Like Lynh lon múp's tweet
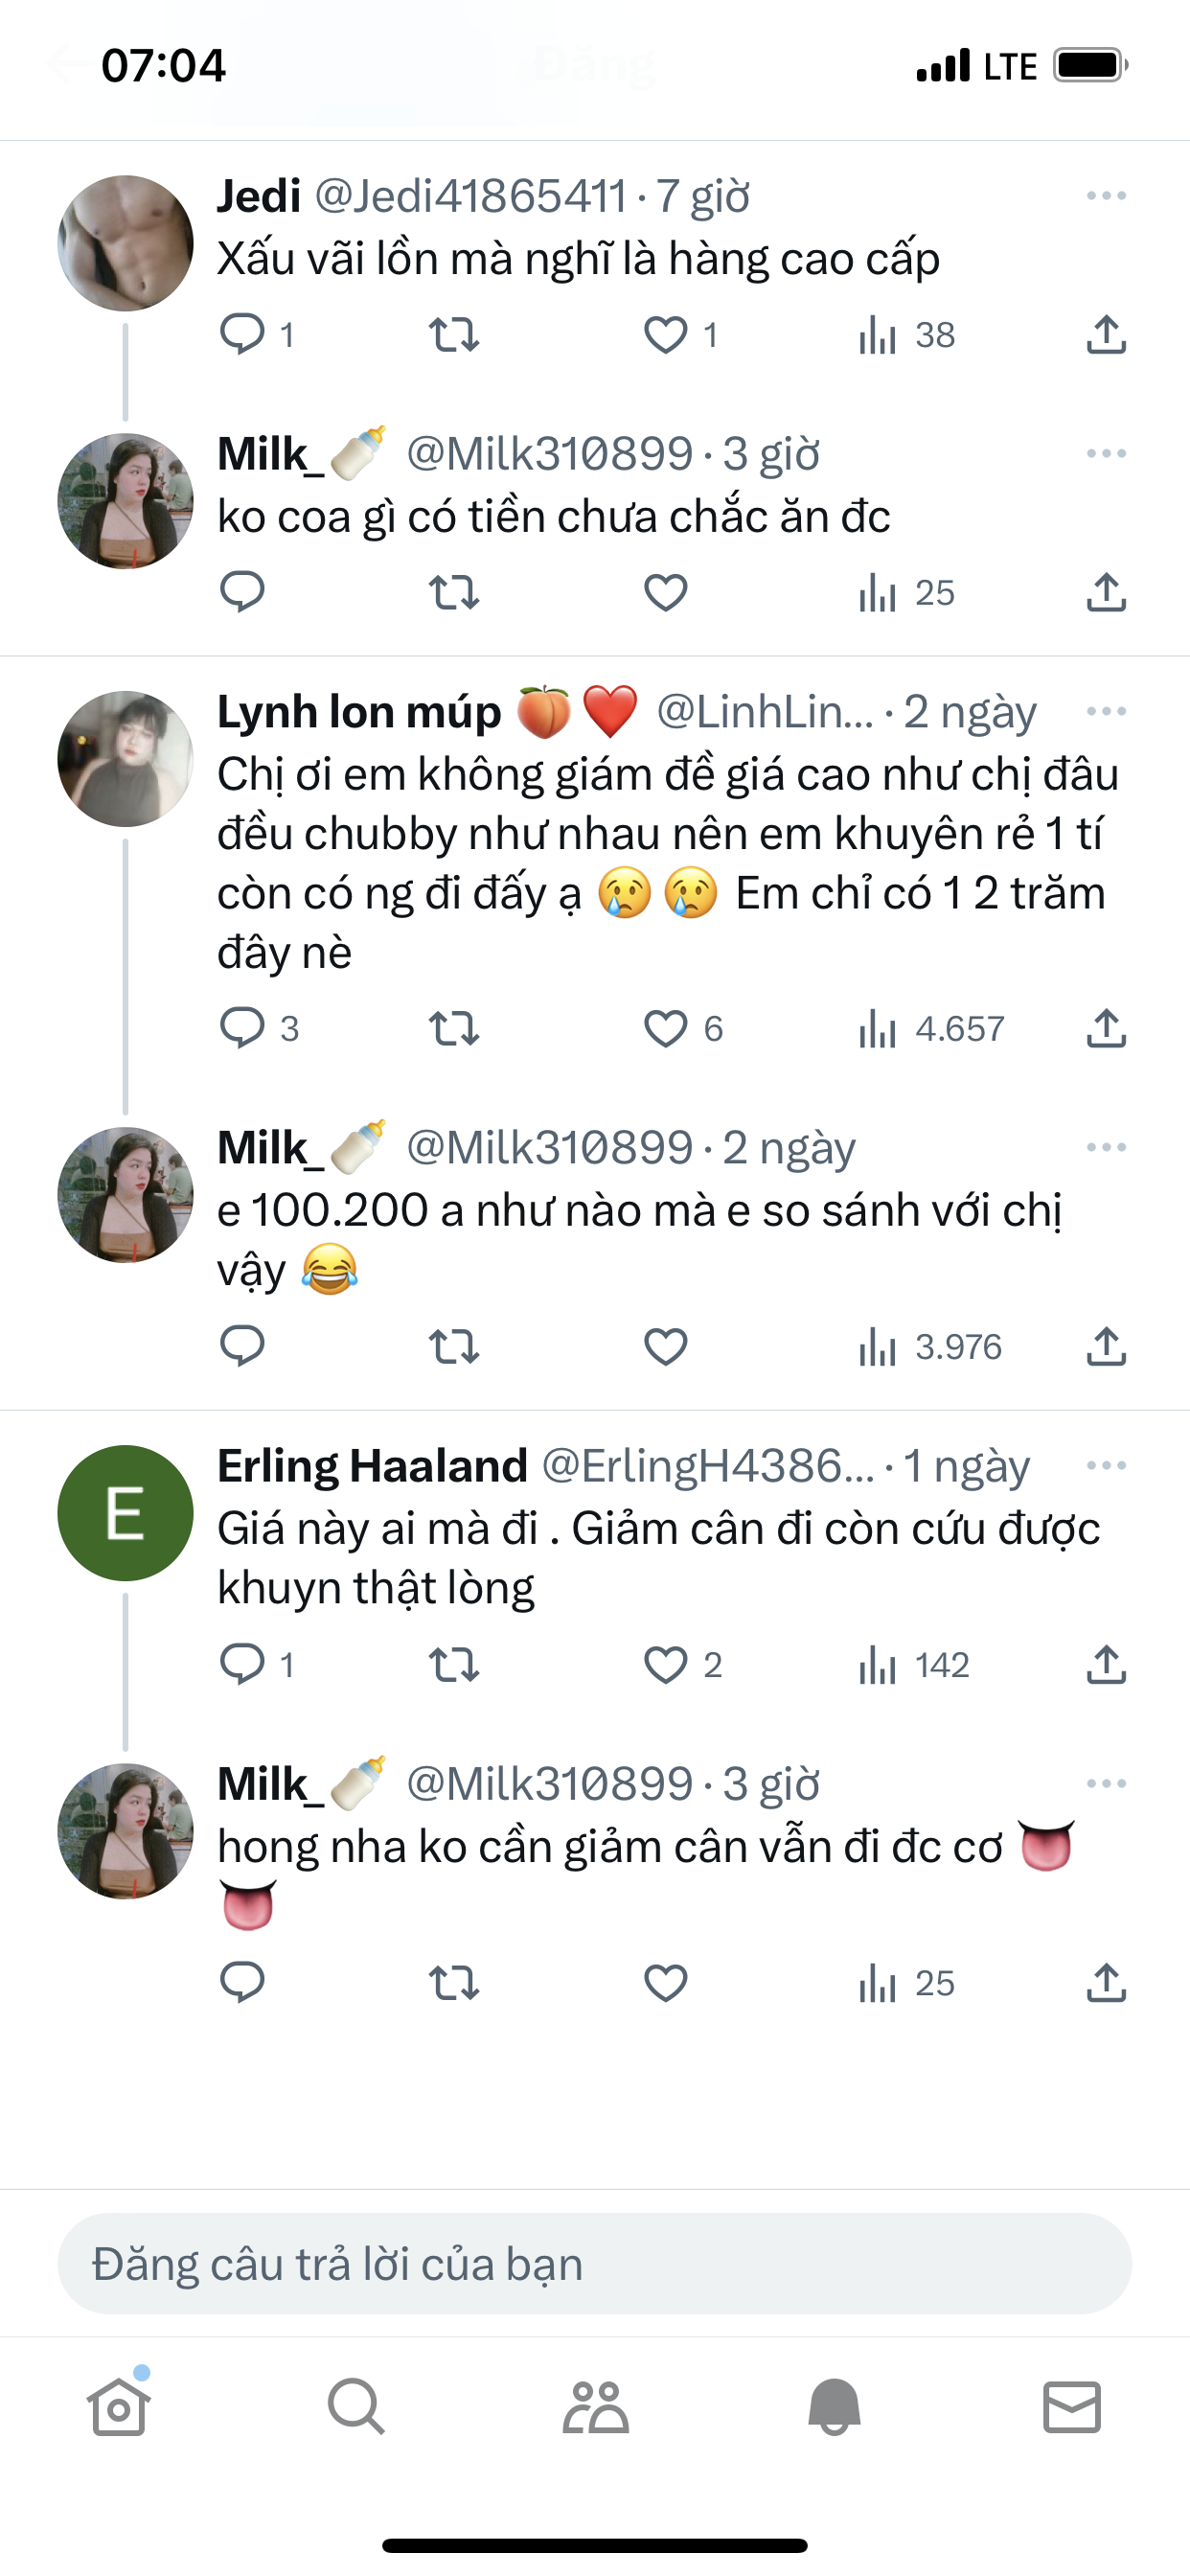 coord(665,1028)
